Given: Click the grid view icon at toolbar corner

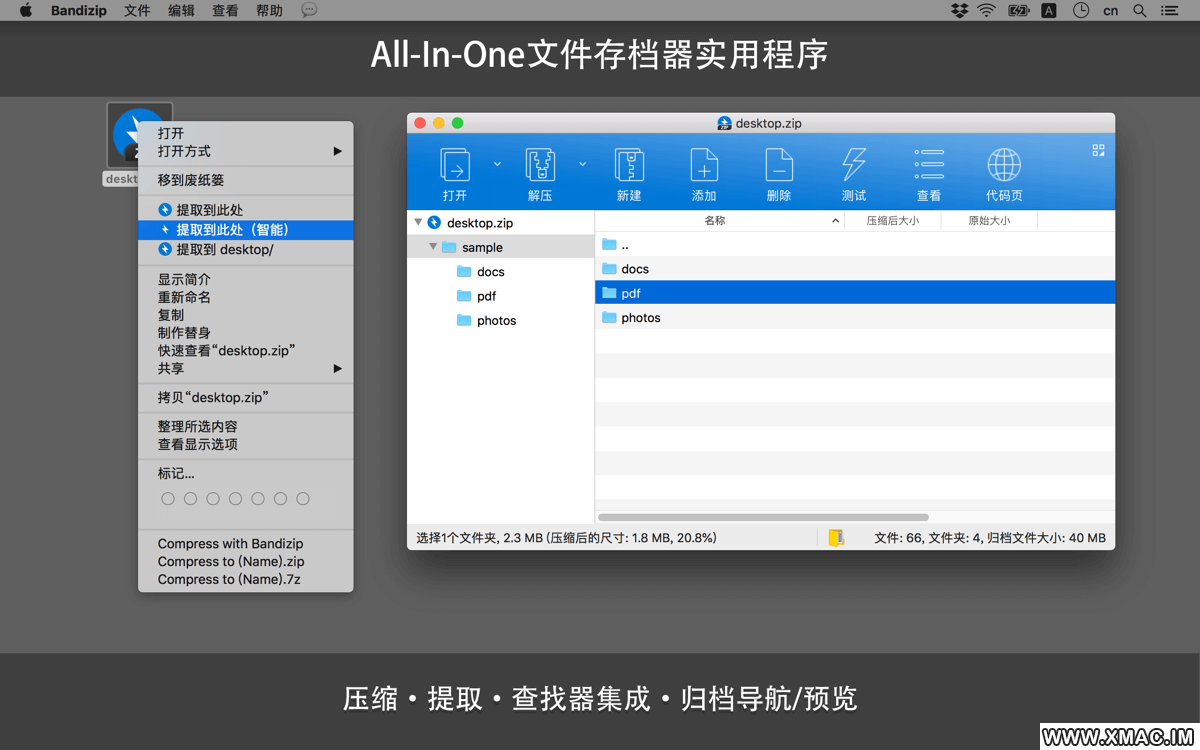Looking at the screenshot, I should [x=1098, y=150].
